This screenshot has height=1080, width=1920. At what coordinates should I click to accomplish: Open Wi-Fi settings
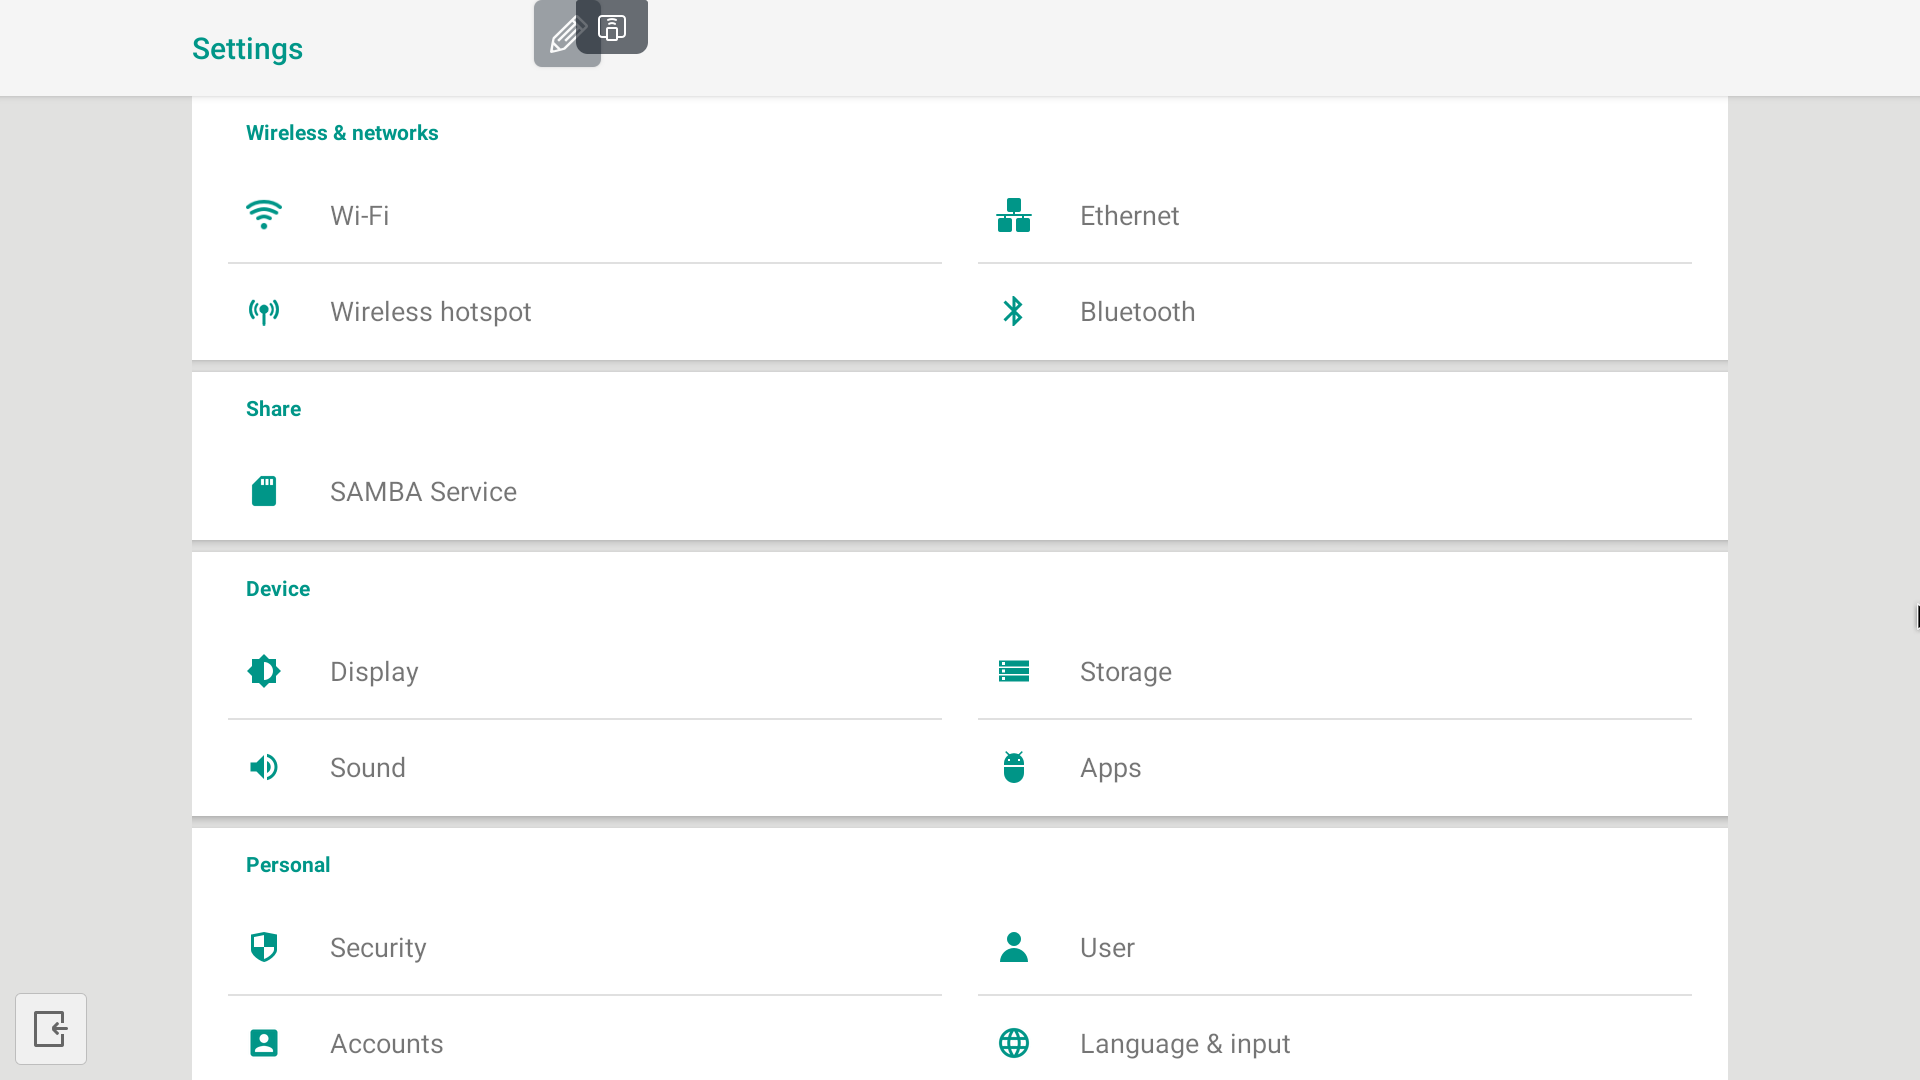point(585,215)
